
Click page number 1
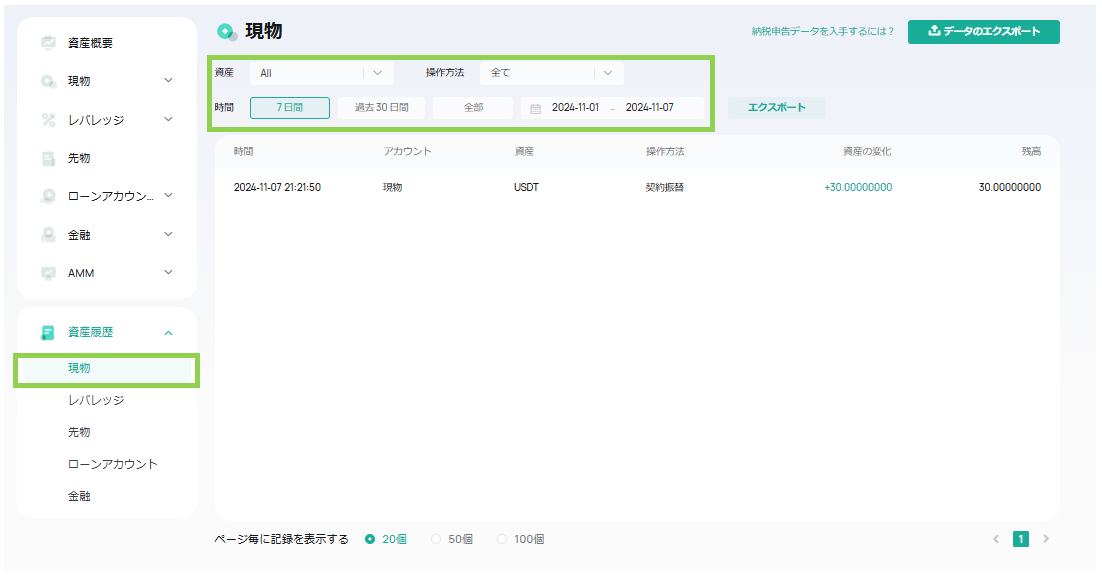(1020, 539)
